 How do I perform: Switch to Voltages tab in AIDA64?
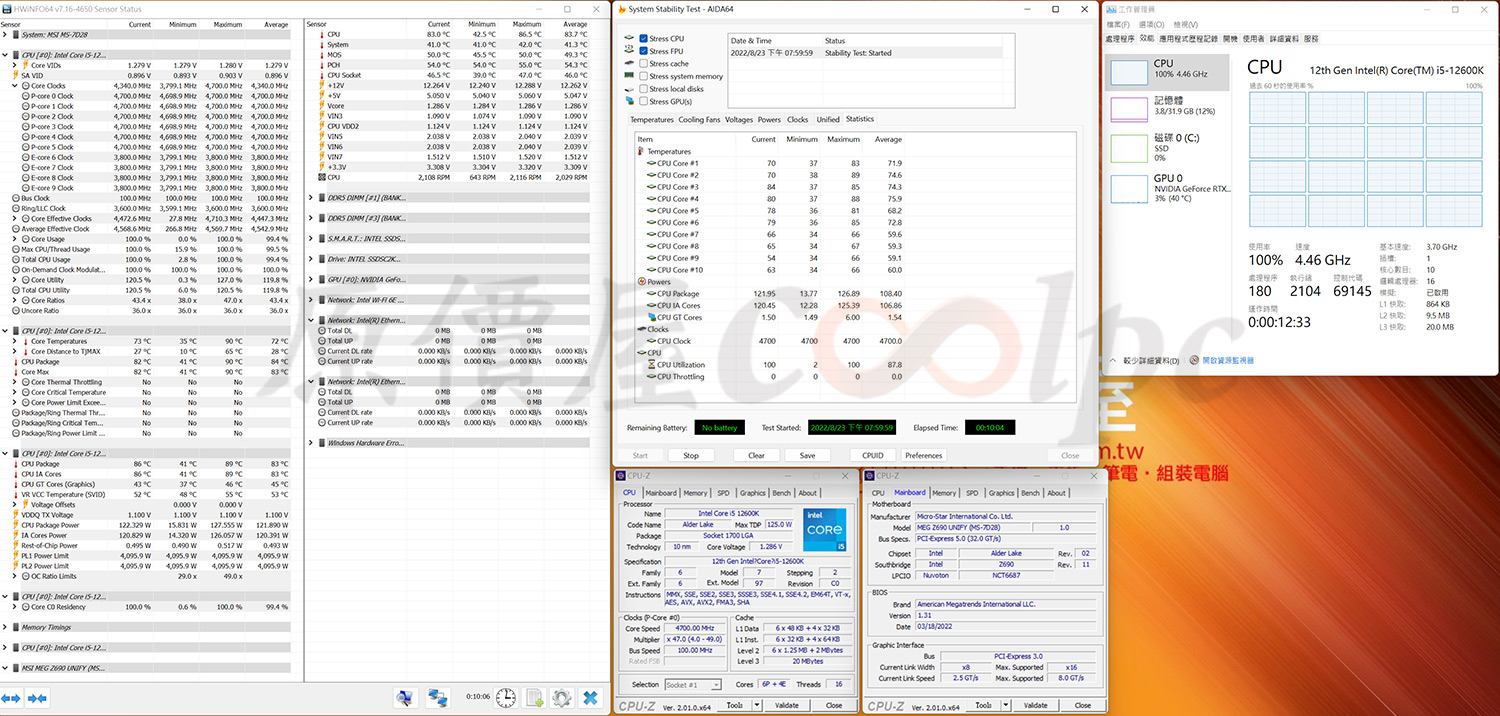[x=739, y=119]
